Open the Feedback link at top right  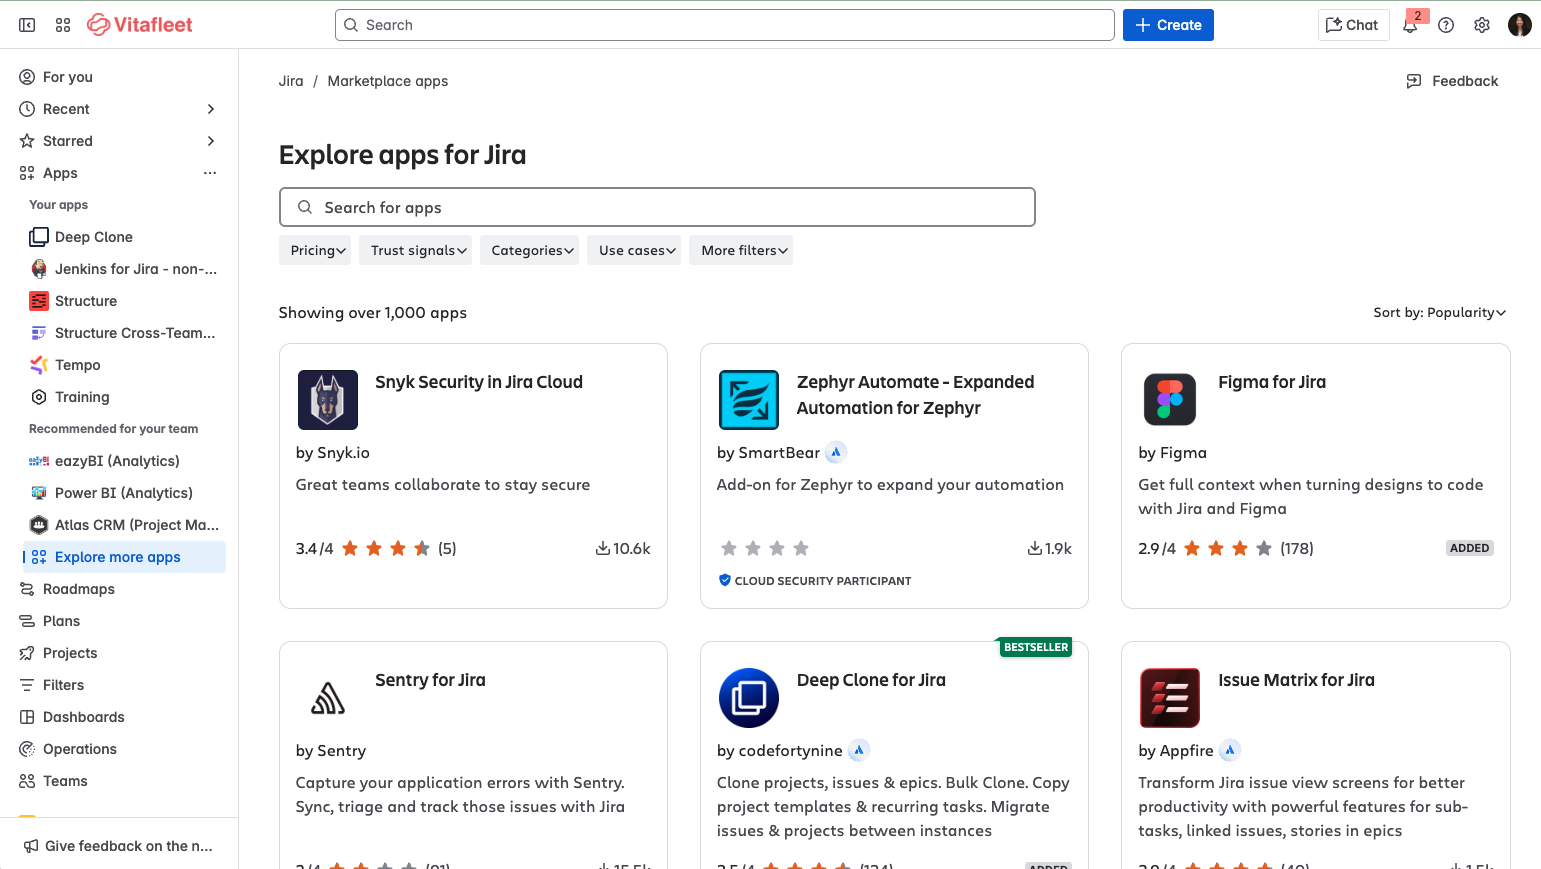[1452, 81]
